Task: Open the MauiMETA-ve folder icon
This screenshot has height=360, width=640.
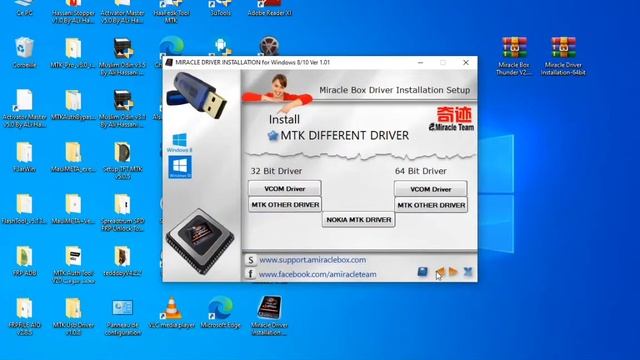Action: 73,209
